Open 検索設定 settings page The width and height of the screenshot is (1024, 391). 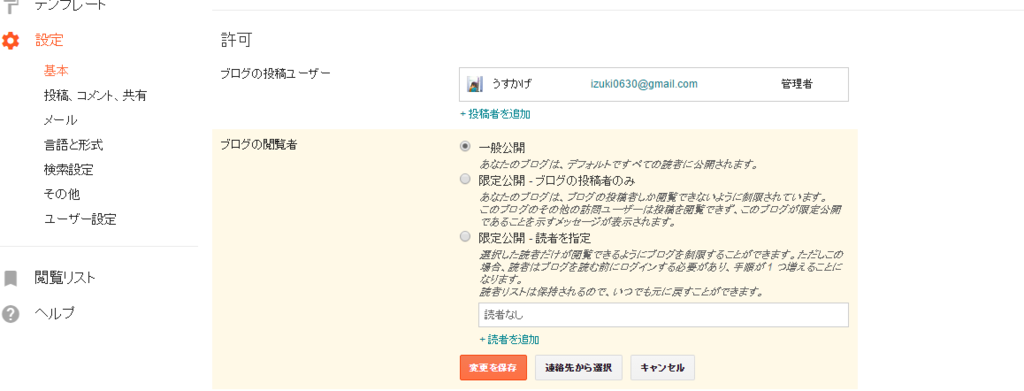(69, 170)
